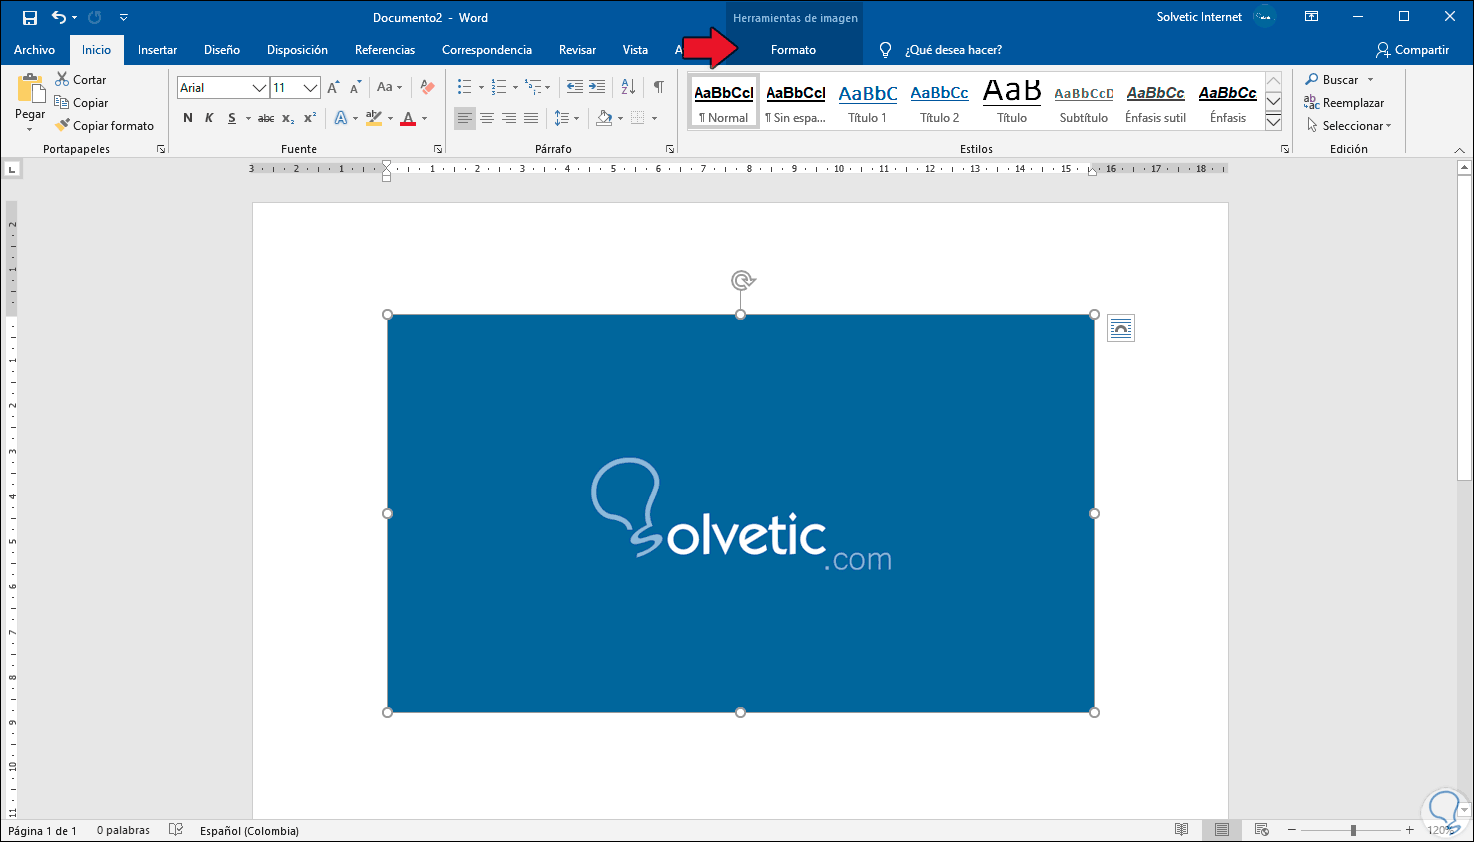
Task: Apply borders with the borders icon
Action: point(637,118)
